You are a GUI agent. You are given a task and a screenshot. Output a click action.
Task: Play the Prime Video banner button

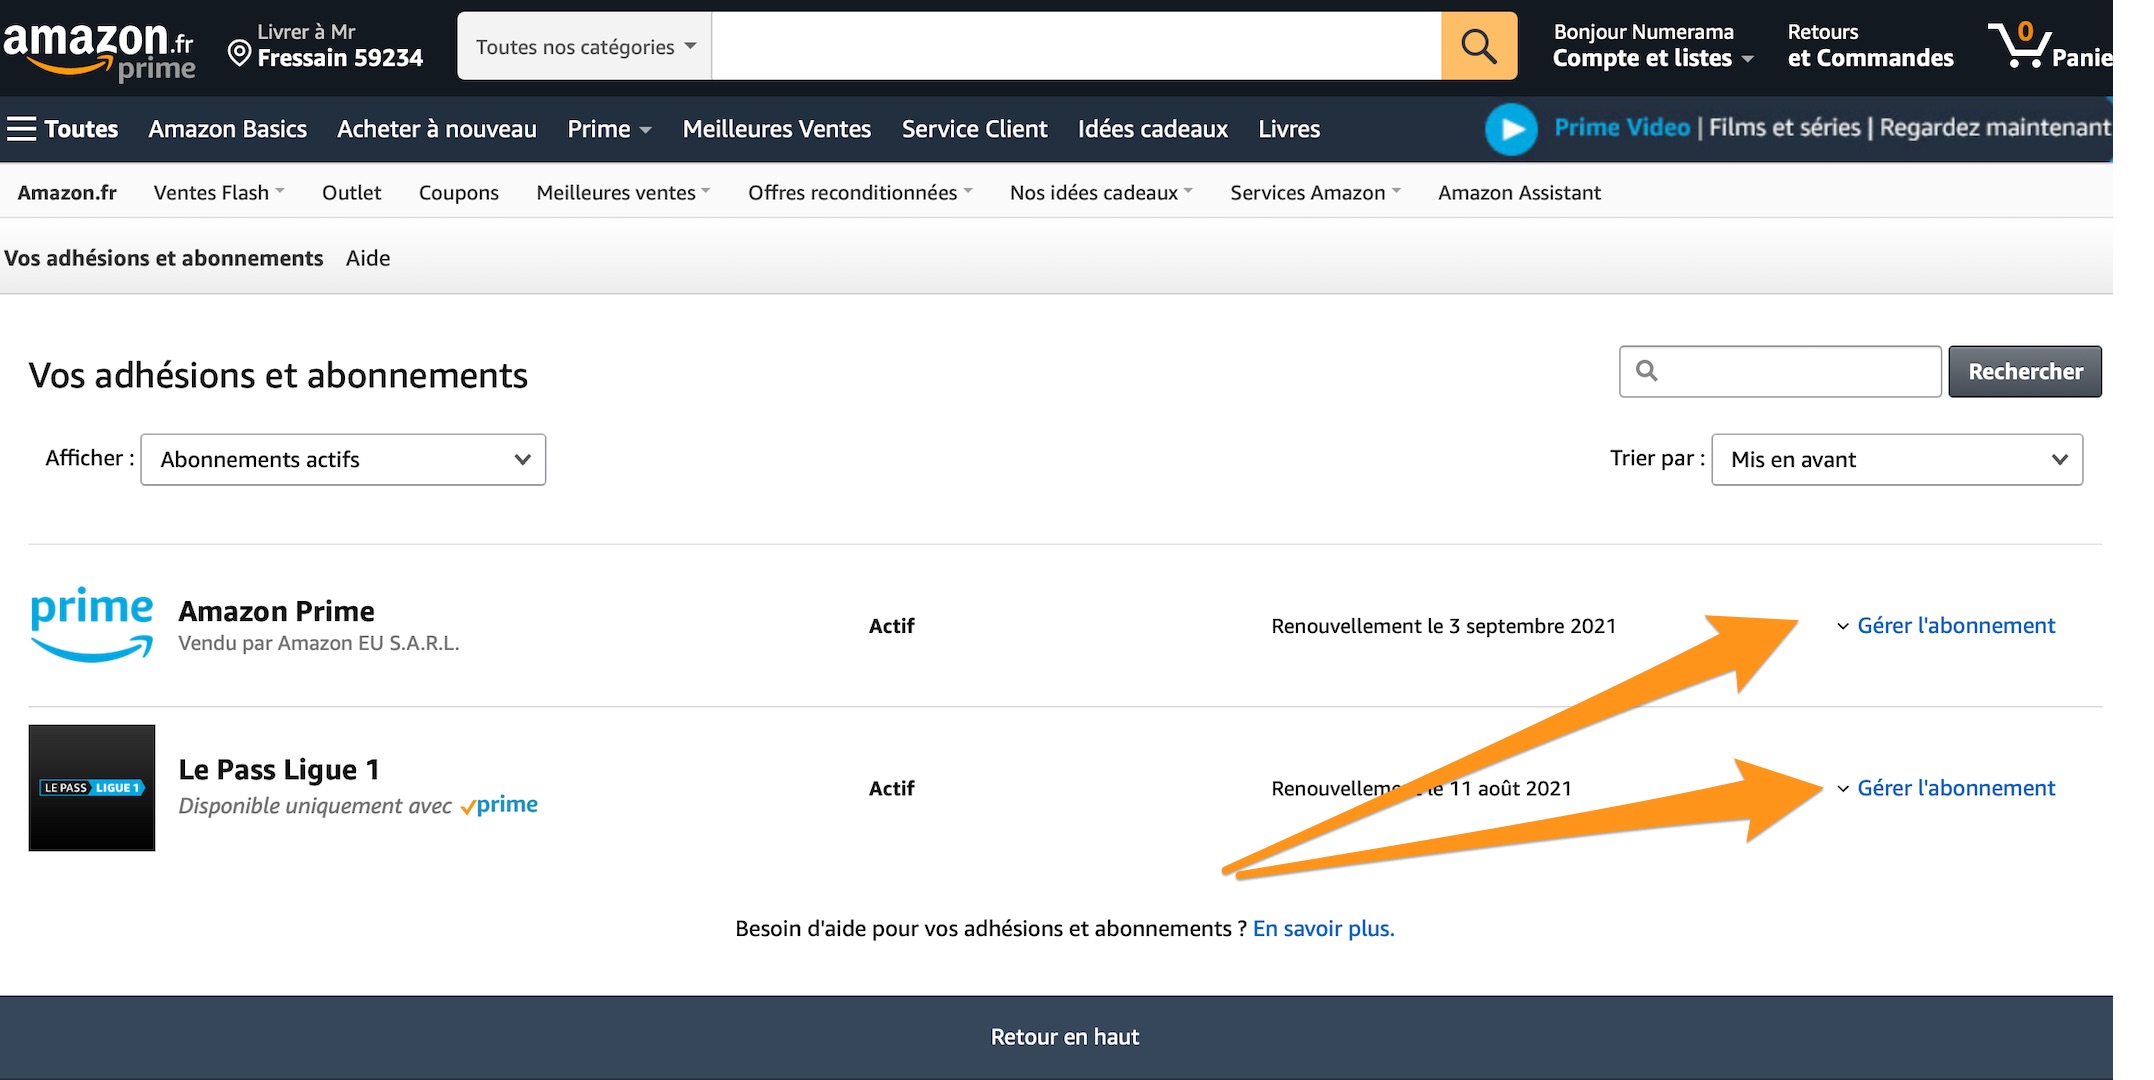tap(1511, 129)
